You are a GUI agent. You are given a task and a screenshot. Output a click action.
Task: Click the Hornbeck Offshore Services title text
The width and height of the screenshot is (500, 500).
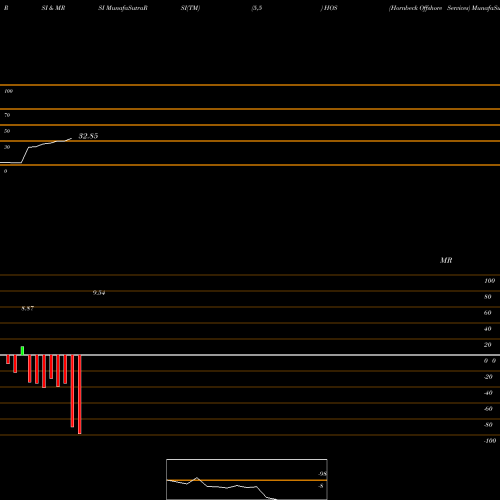click(430, 8)
